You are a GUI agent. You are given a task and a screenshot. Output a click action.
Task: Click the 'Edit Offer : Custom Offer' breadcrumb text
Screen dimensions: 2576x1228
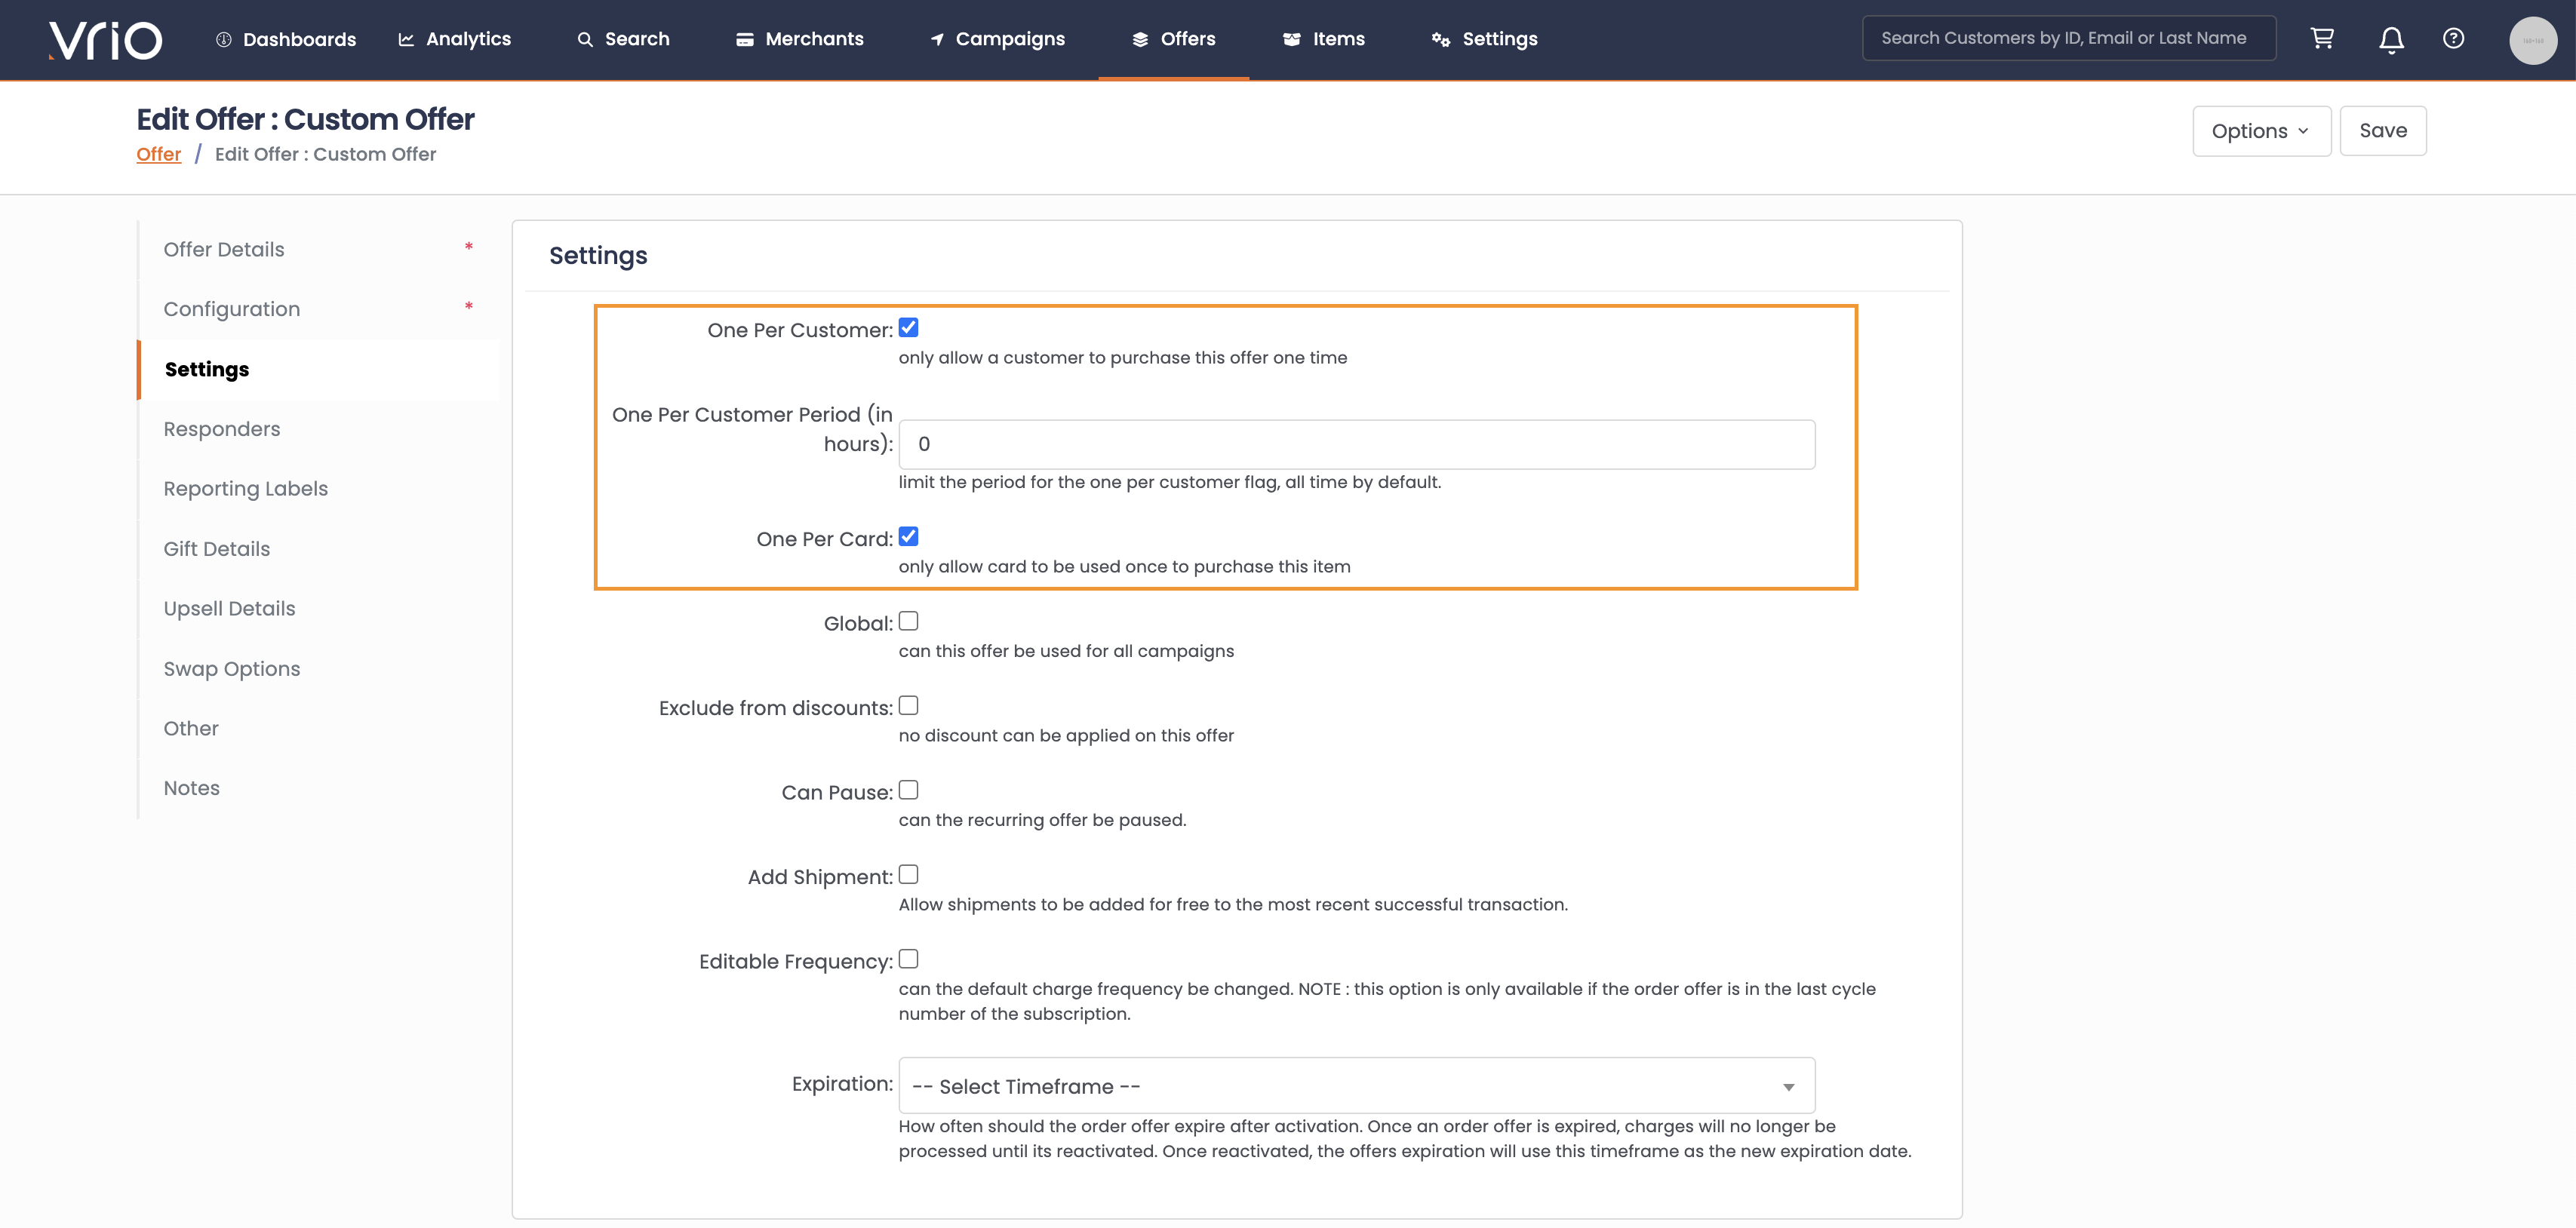tap(325, 154)
